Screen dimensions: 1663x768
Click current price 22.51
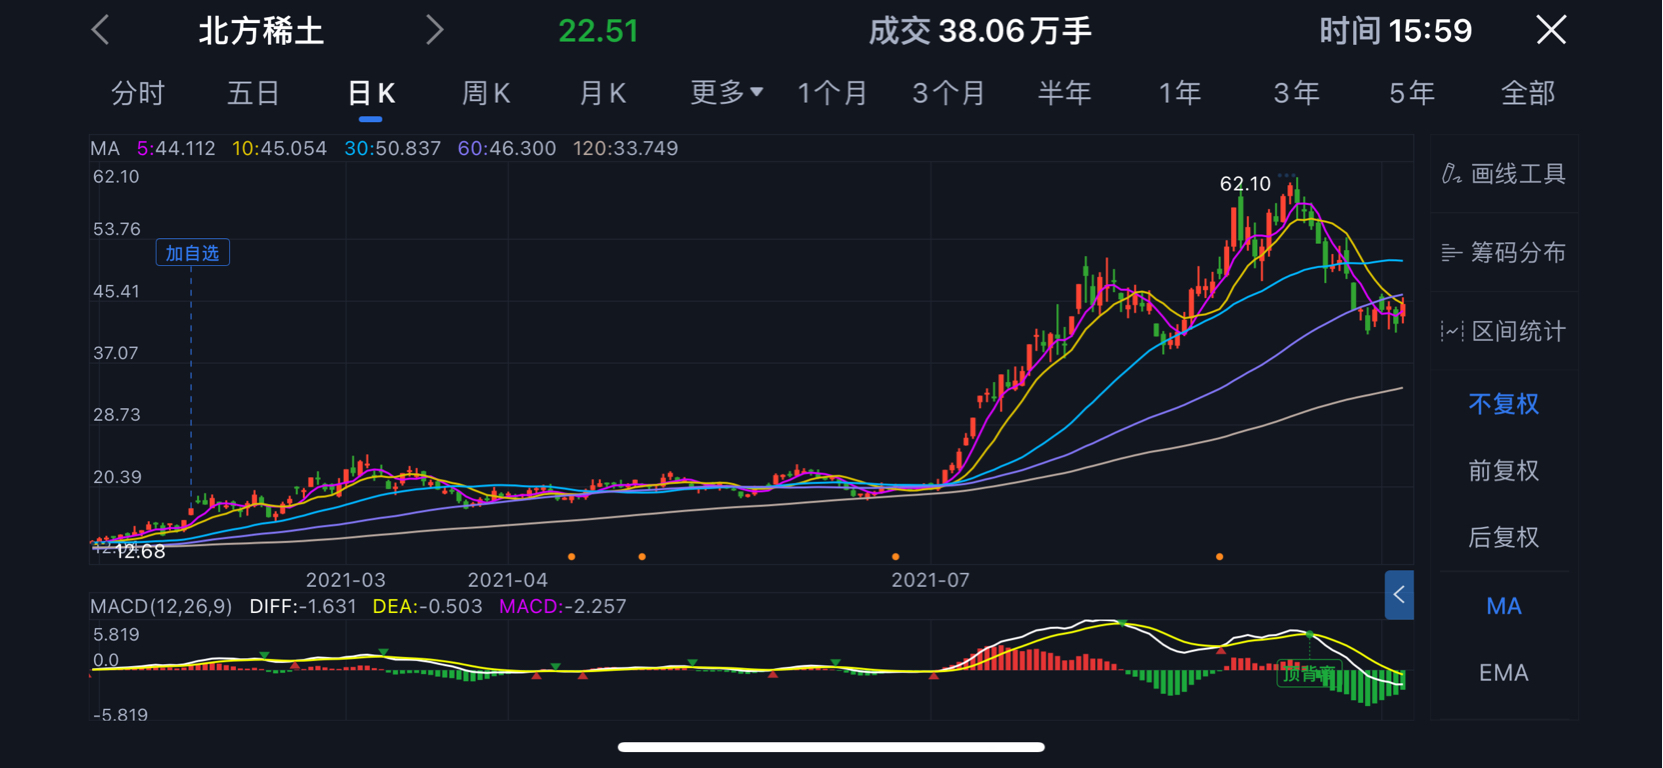(598, 31)
